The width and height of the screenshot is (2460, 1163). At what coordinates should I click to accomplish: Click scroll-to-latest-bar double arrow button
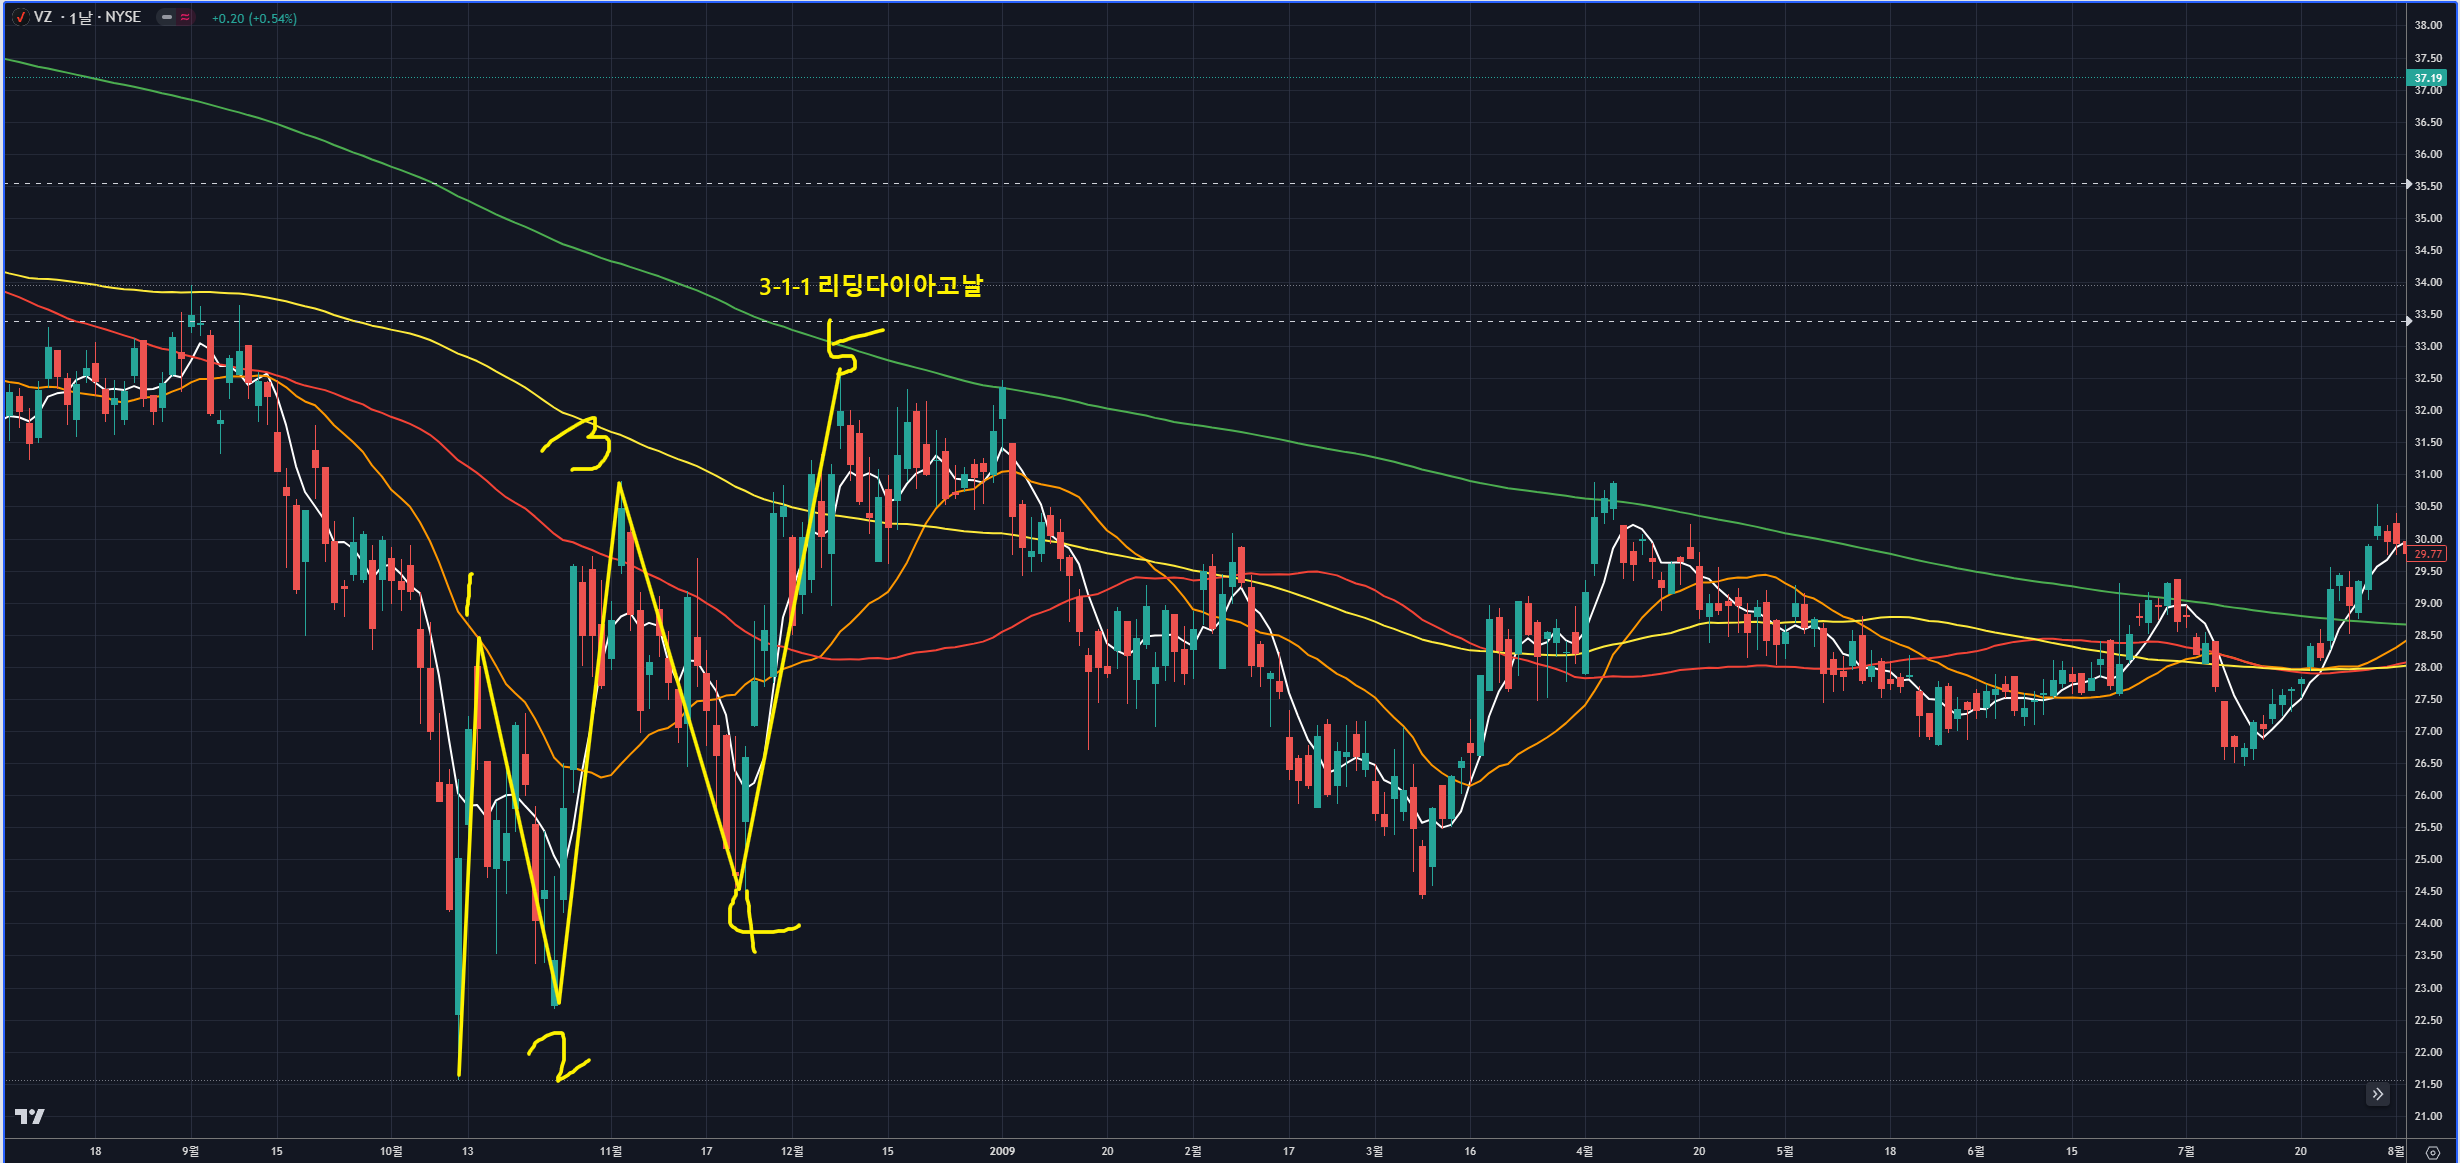coord(2378,1094)
